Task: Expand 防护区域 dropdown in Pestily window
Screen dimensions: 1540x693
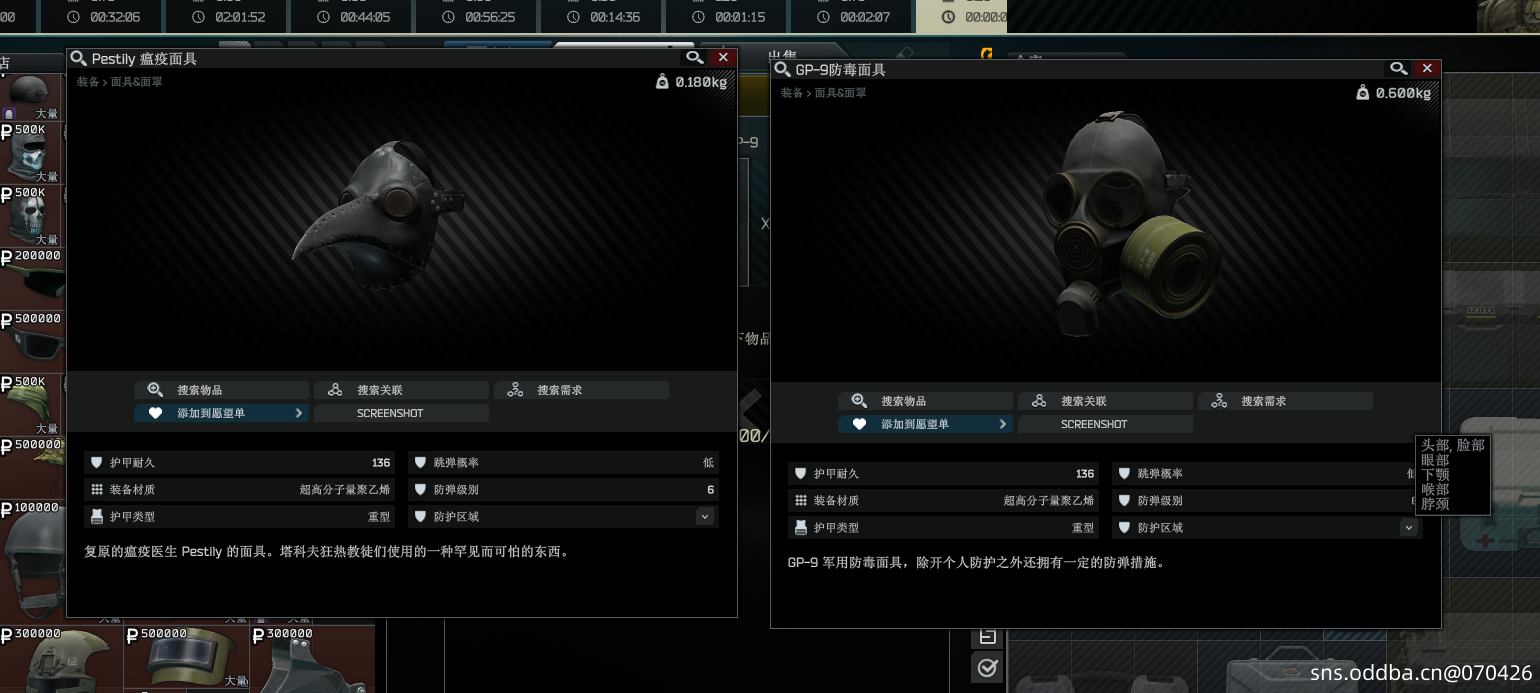Action: (705, 517)
